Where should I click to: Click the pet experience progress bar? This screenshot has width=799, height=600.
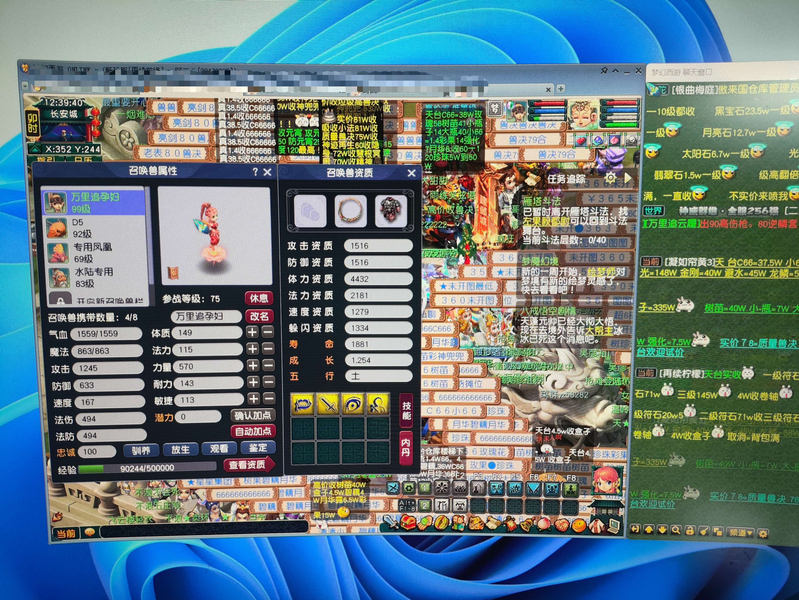(148, 468)
